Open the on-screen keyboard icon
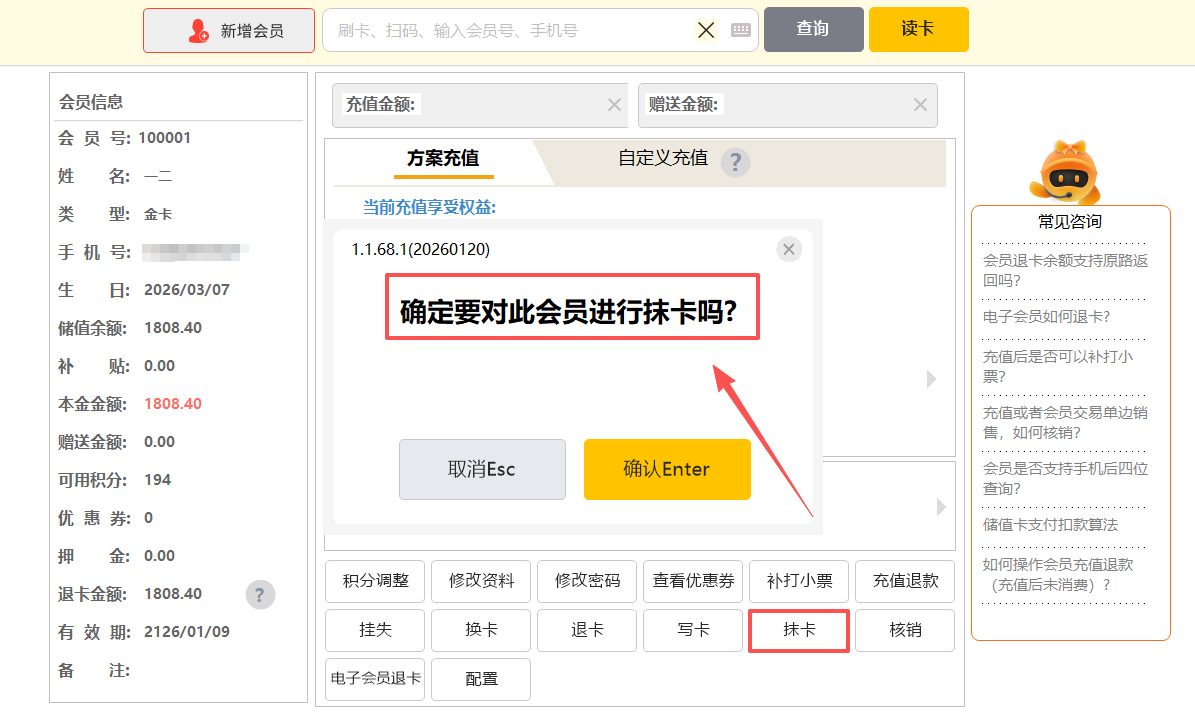 point(740,30)
